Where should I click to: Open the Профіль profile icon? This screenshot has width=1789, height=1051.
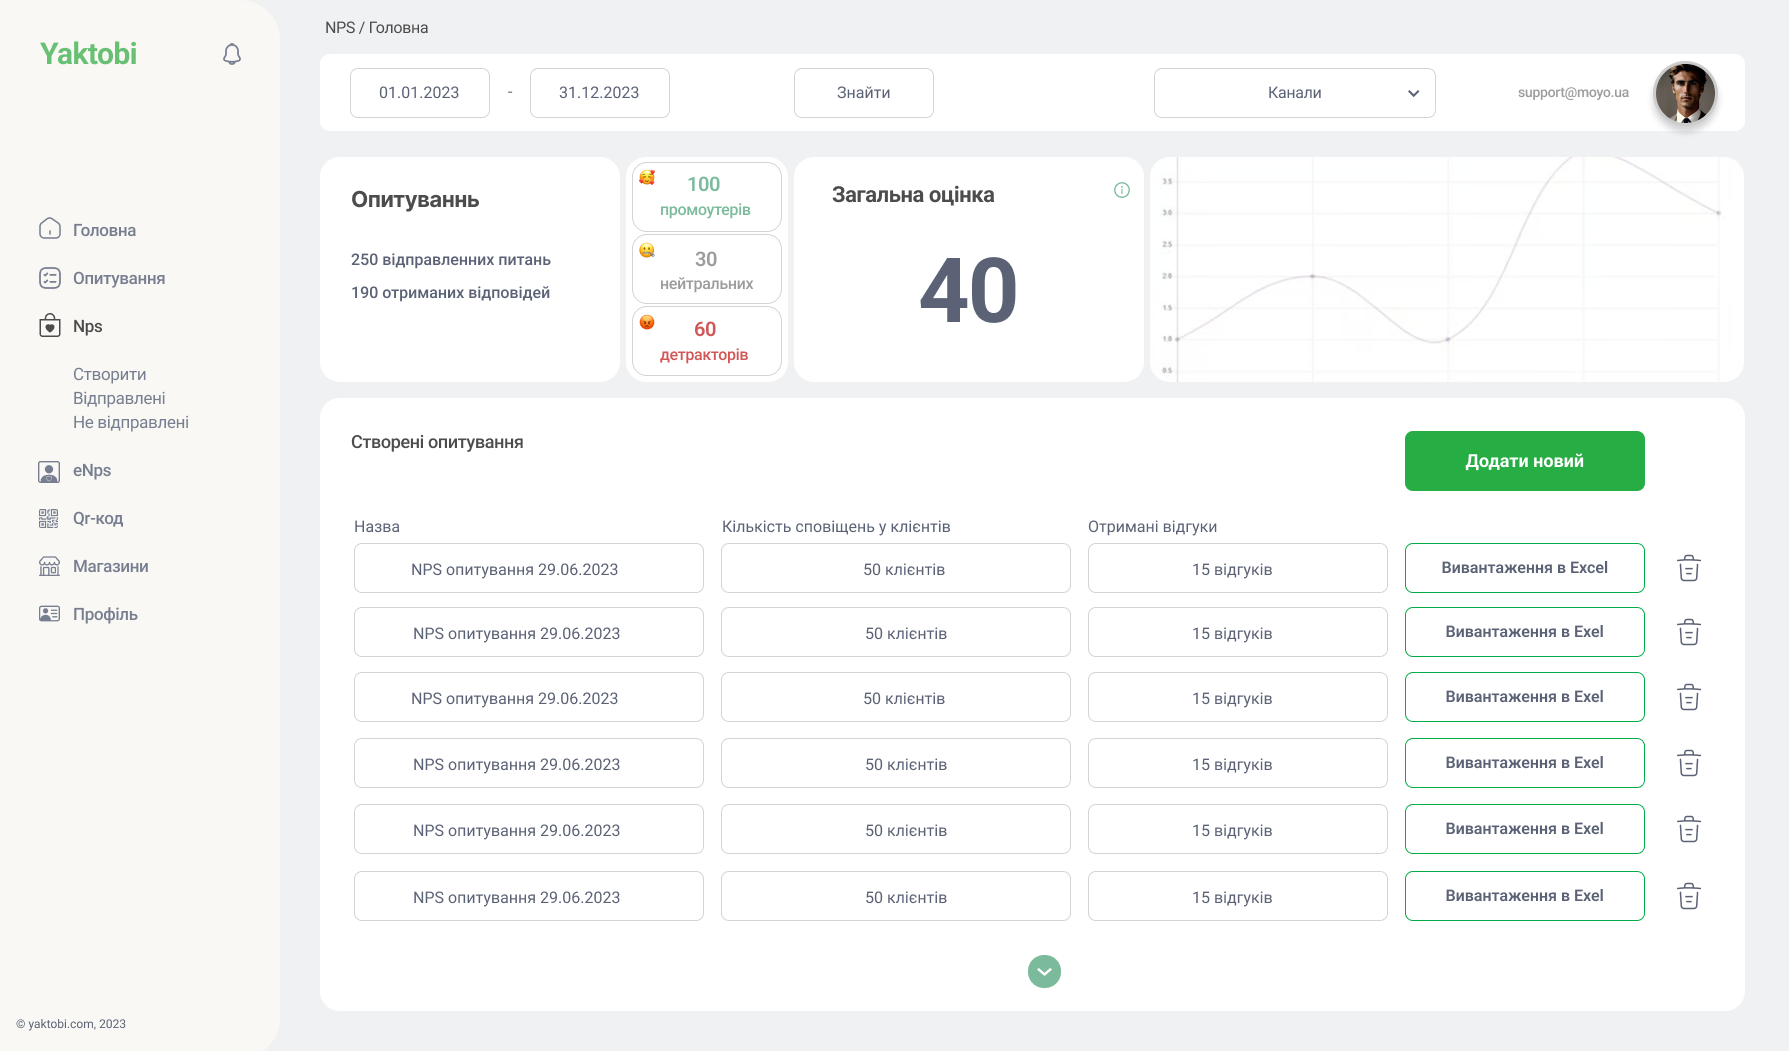tap(48, 613)
